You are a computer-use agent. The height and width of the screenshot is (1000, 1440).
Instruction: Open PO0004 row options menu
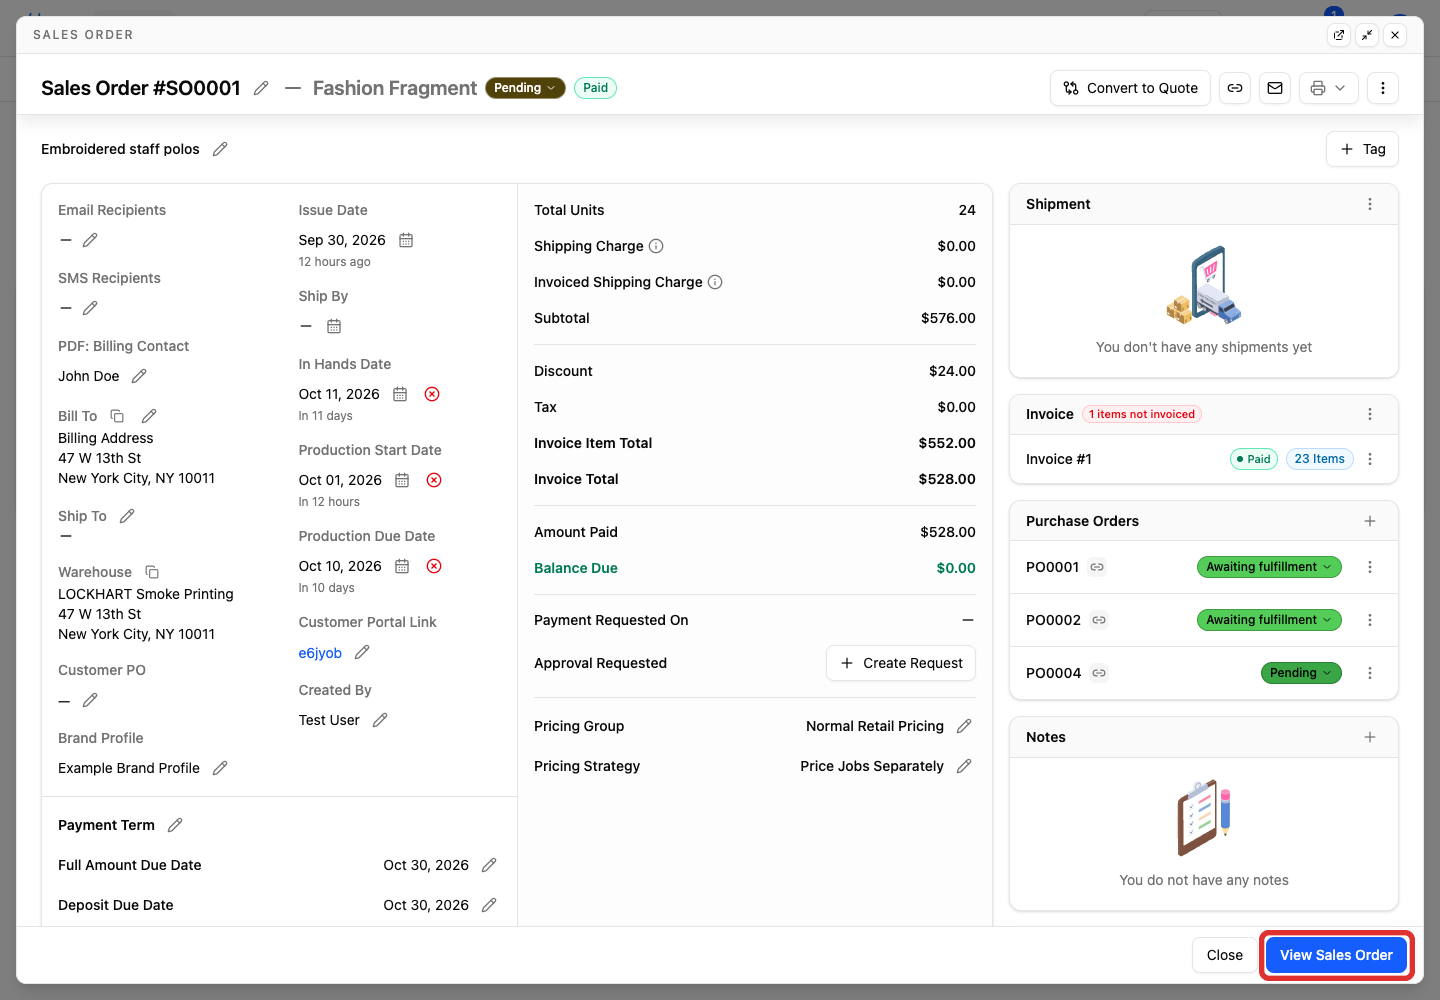click(1370, 673)
